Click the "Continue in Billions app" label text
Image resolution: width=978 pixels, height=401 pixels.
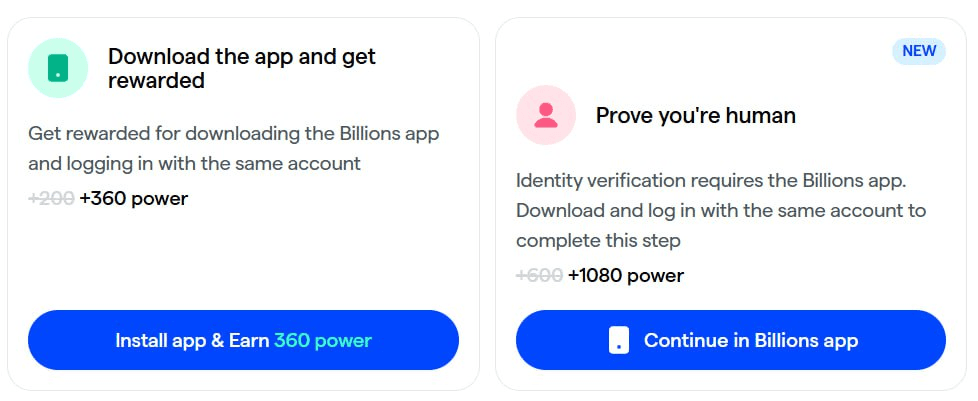click(x=751, y=340)
